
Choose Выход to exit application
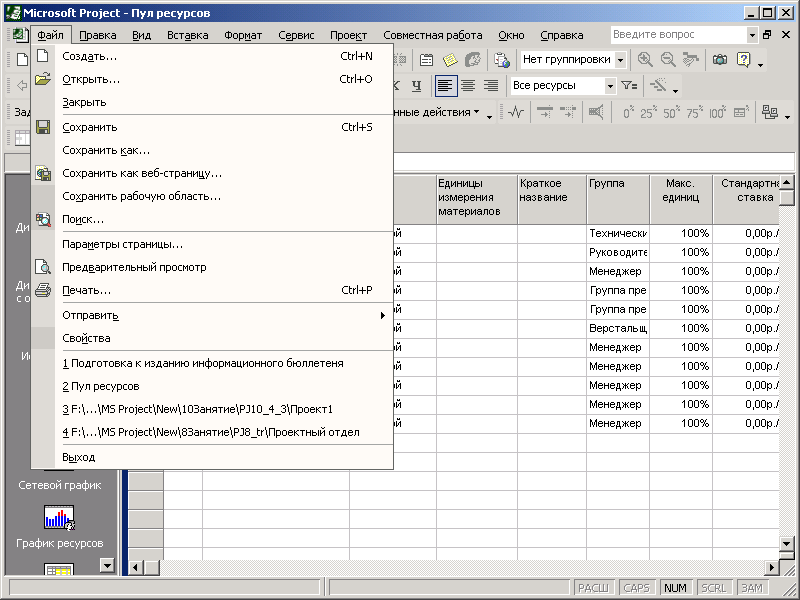212,457
